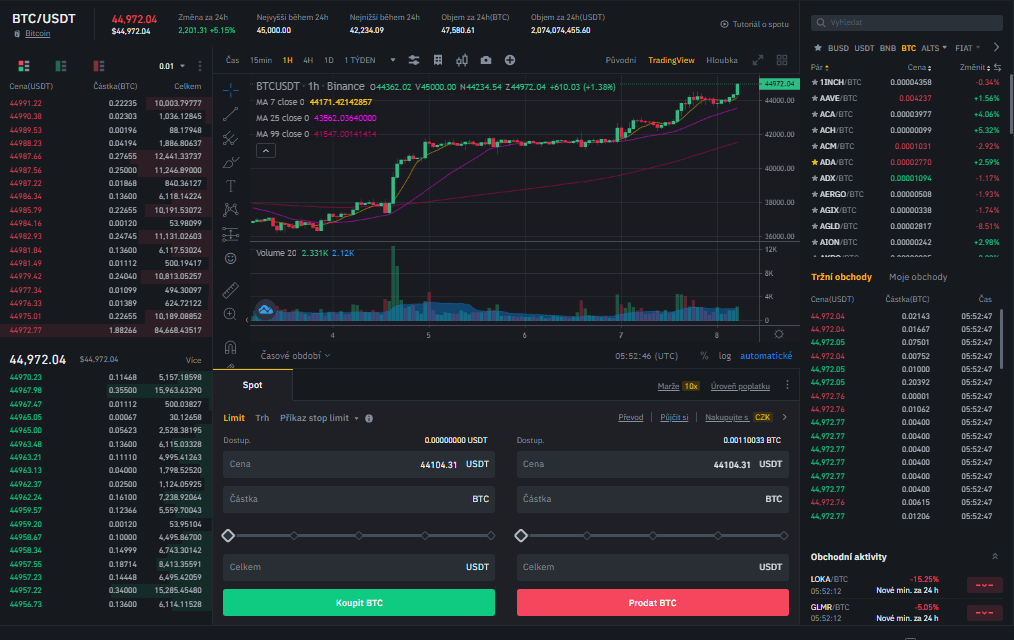
Task: Open ALTS markets dropdown
Action: point(934,48)
